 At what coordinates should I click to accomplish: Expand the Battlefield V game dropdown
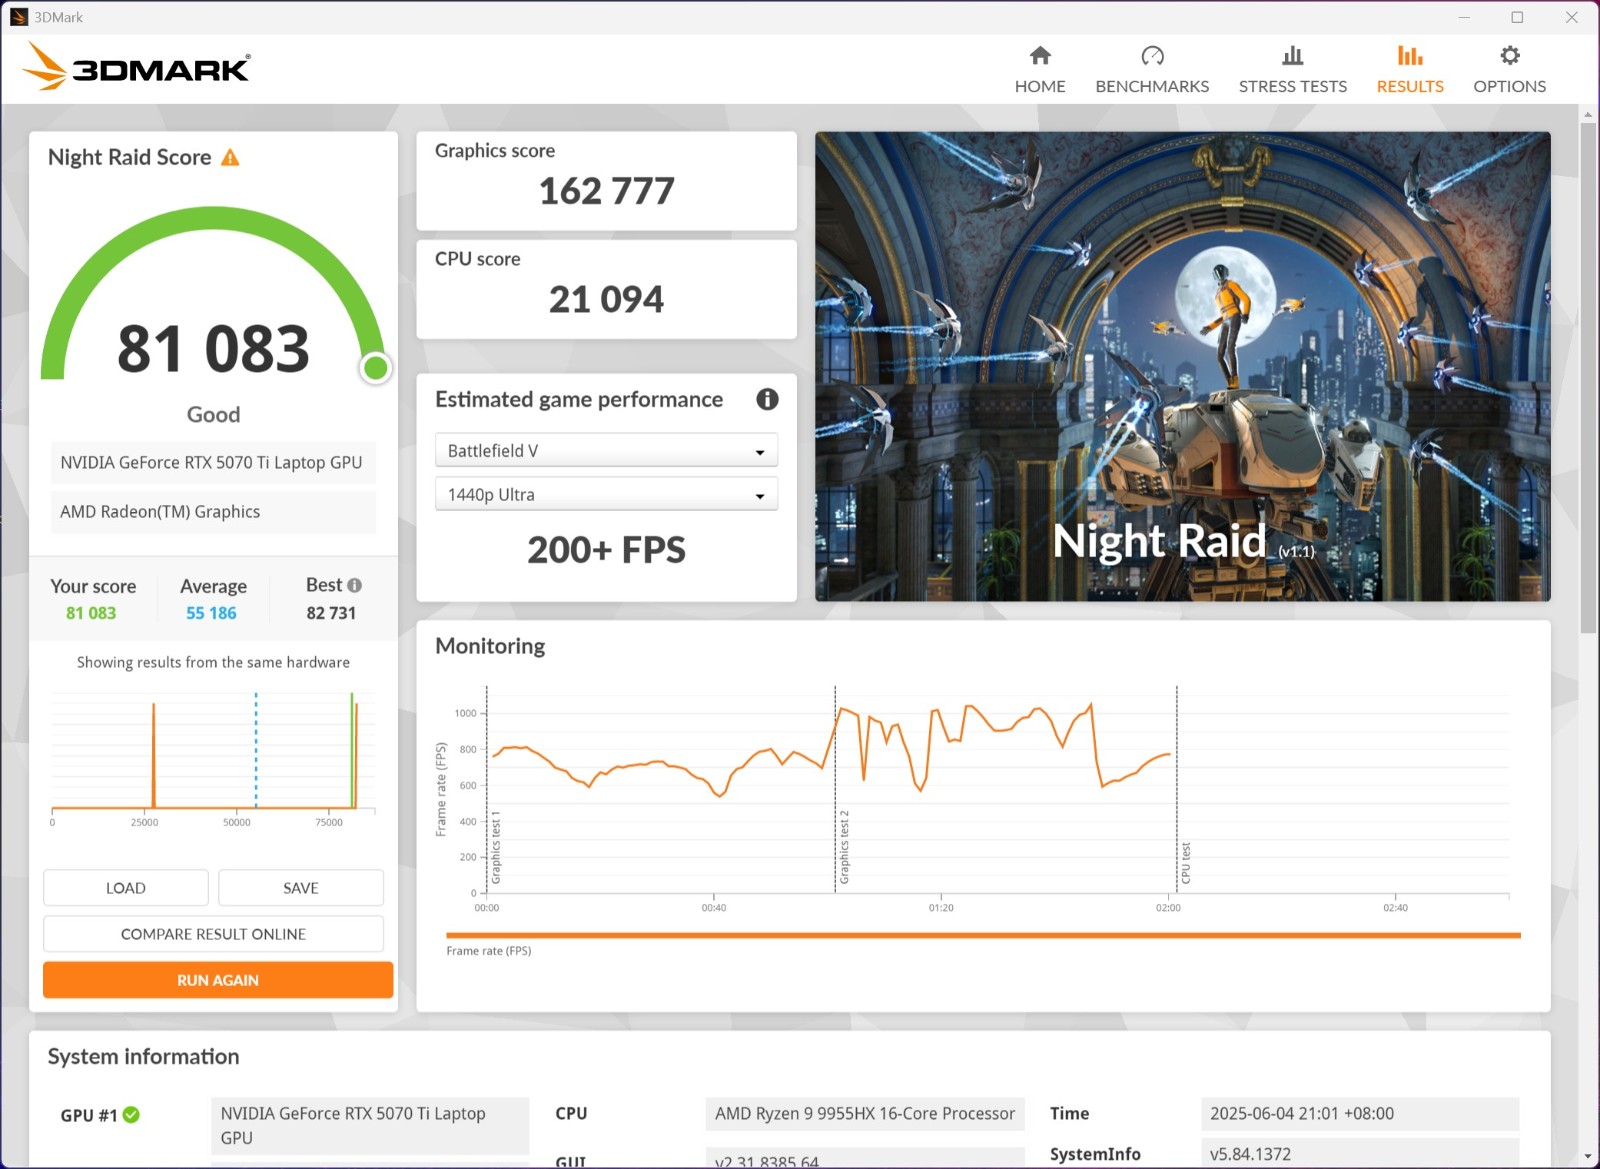click(606, 450)
